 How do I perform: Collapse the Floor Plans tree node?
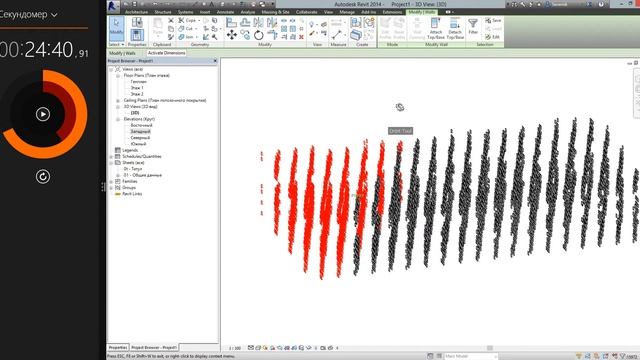[x=118, y=76]
